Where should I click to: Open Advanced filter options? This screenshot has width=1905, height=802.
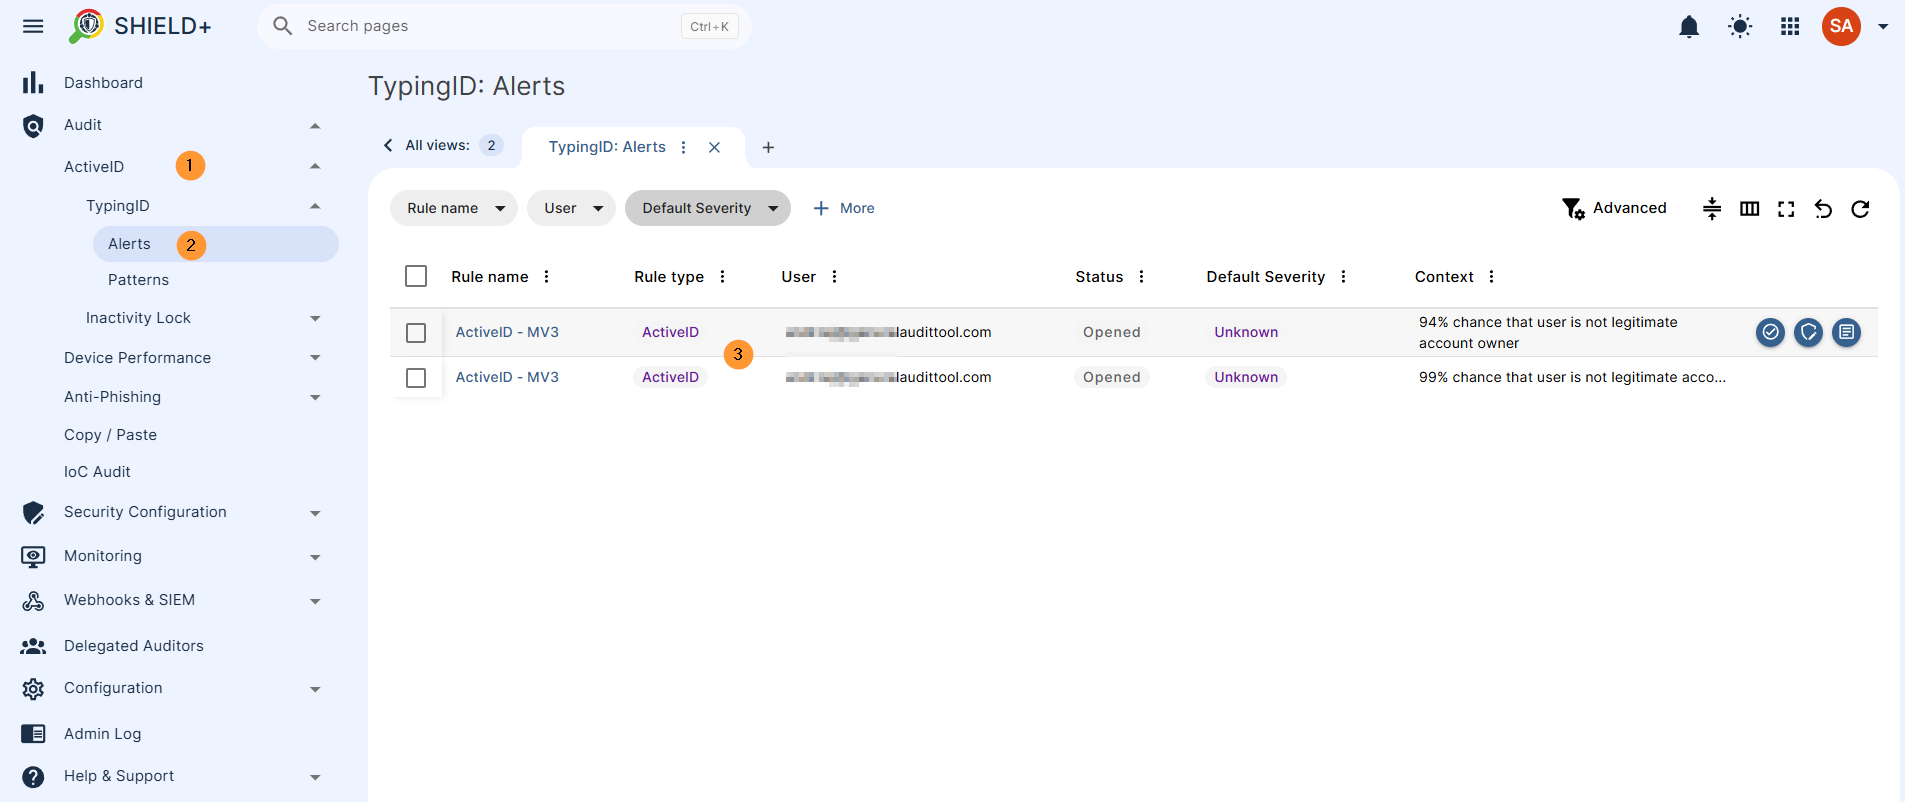[x=1614, y=208]
